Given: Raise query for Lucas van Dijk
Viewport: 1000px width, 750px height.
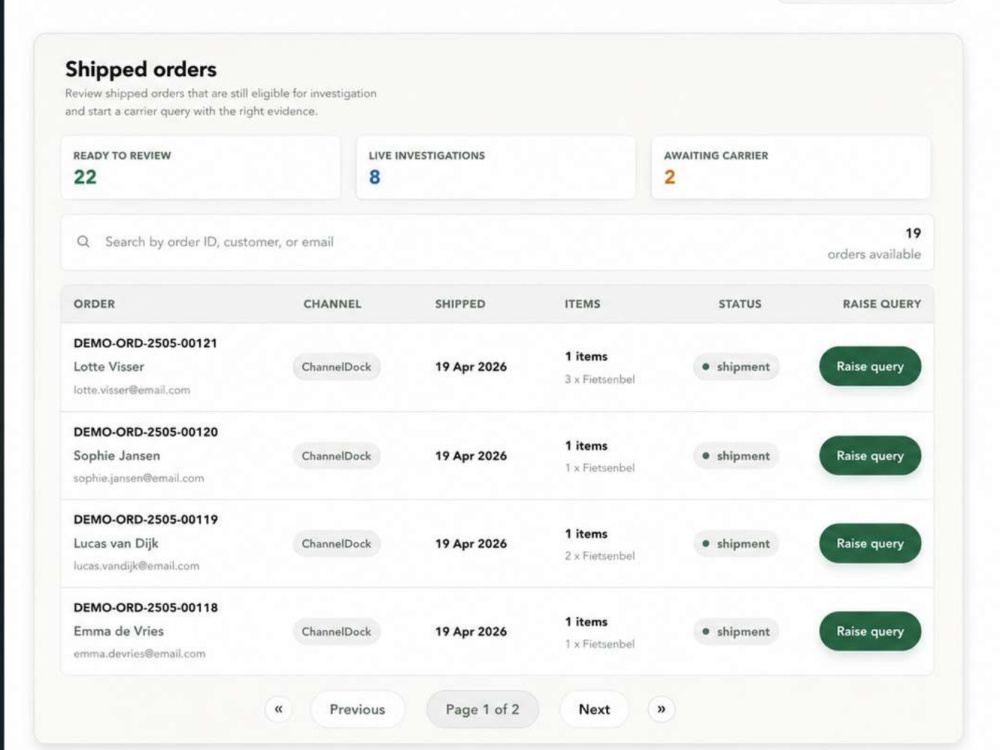Looking at the screenshot, I should (x=870, y=543).
